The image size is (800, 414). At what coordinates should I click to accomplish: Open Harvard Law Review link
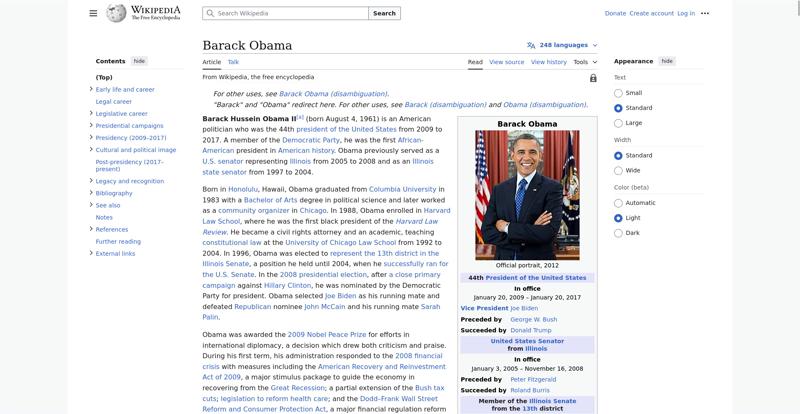point(320,227)
